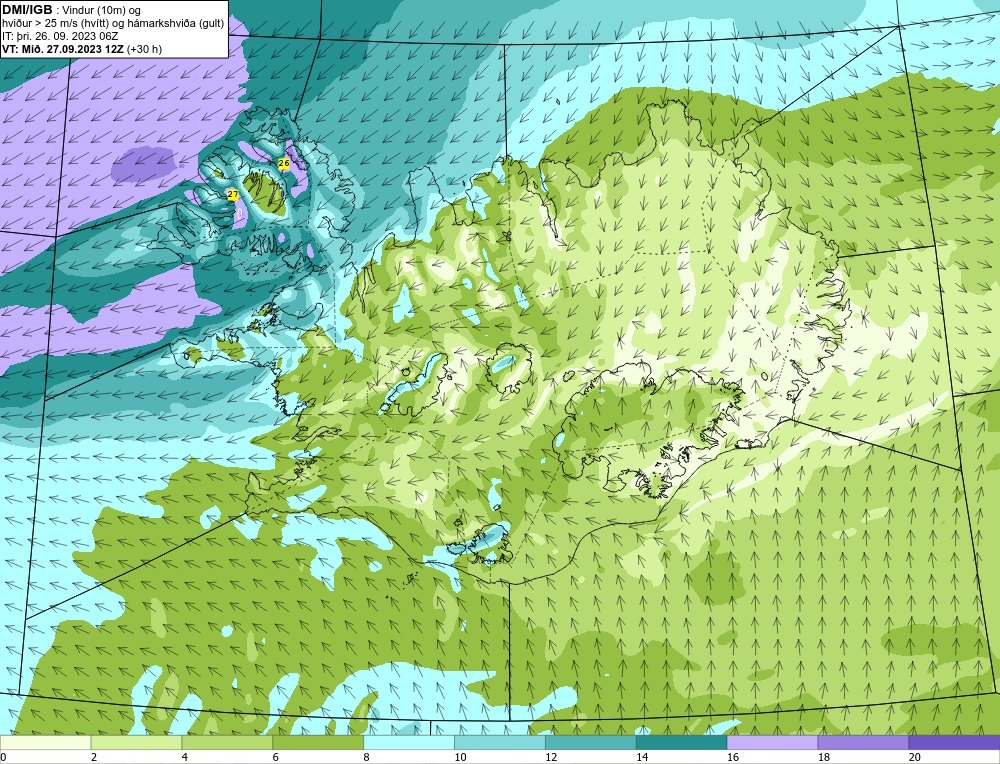Select the 2–4 m/s light green legend swatch
Viewport: 1000px width, 764px height.
point(136,742)
